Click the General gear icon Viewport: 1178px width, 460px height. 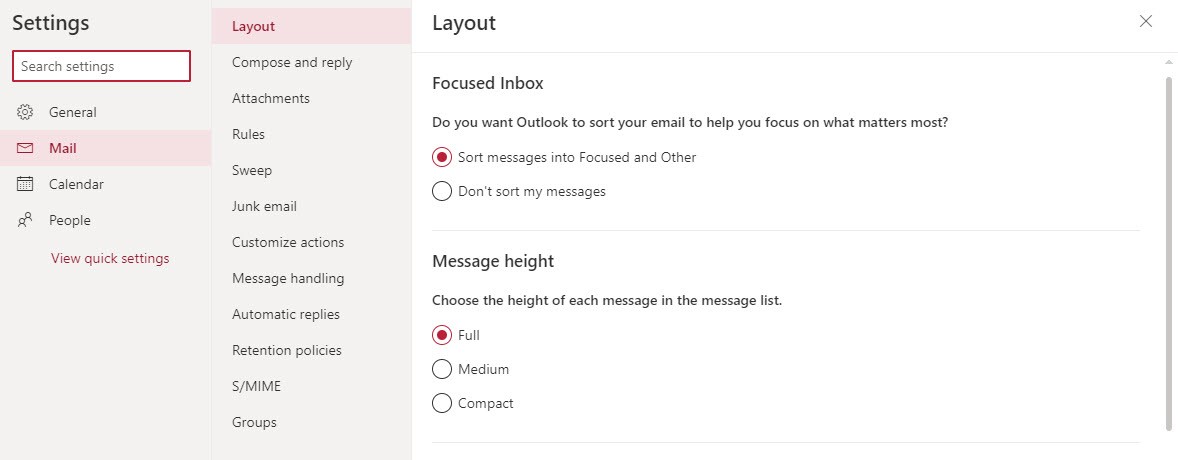[25, 112]
